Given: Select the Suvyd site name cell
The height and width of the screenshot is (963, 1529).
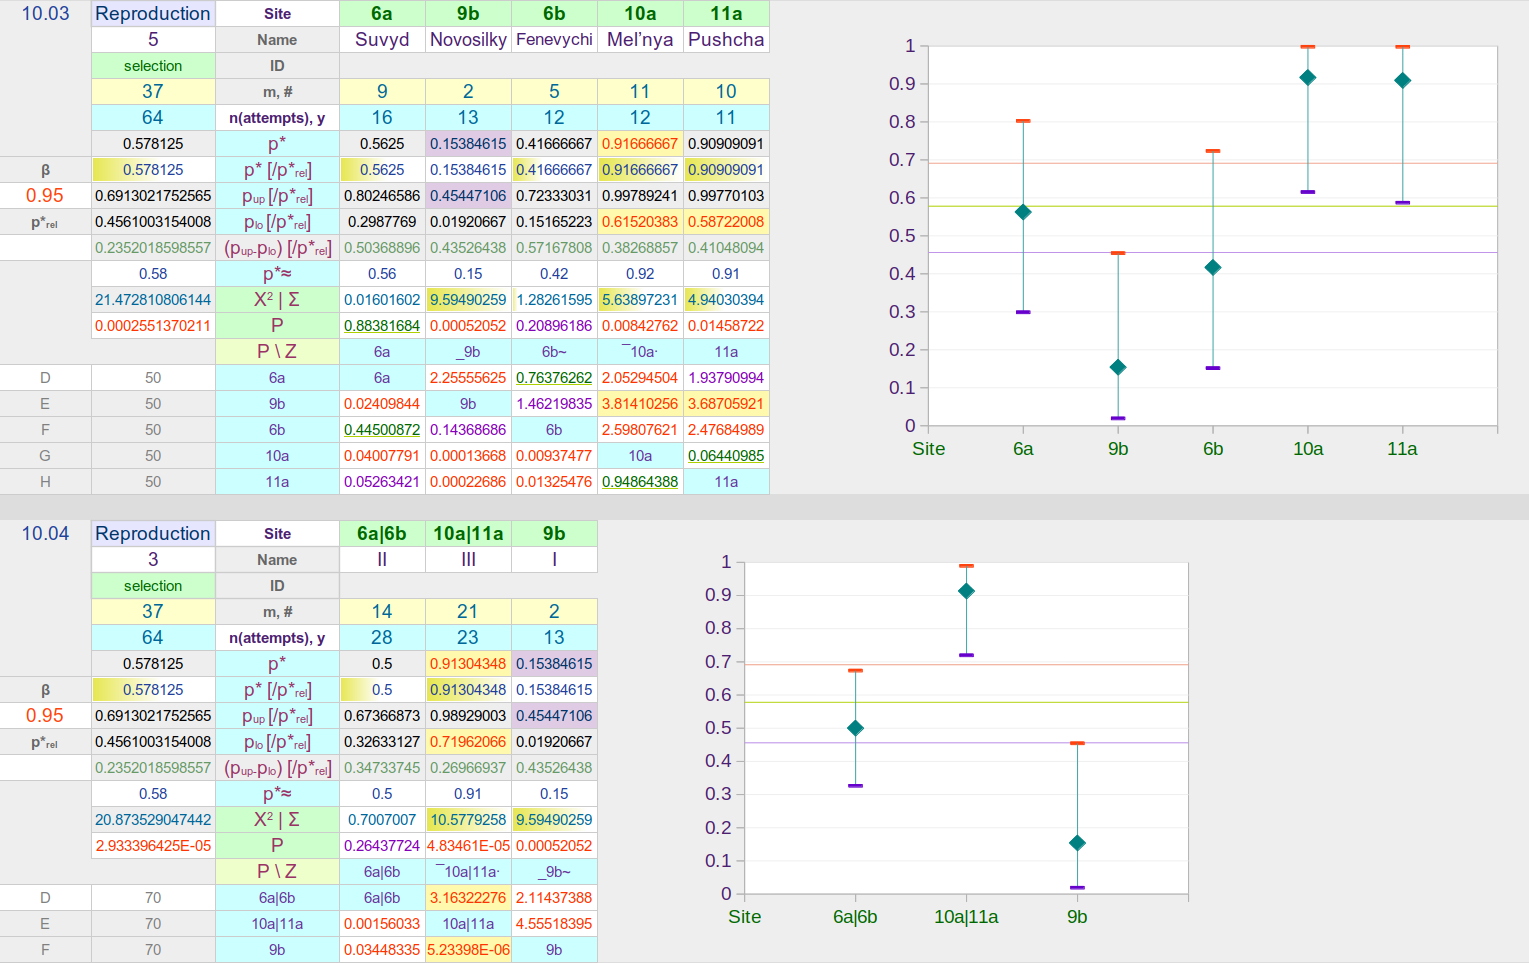Looking at the screenshot, I should tap(382, 40).
